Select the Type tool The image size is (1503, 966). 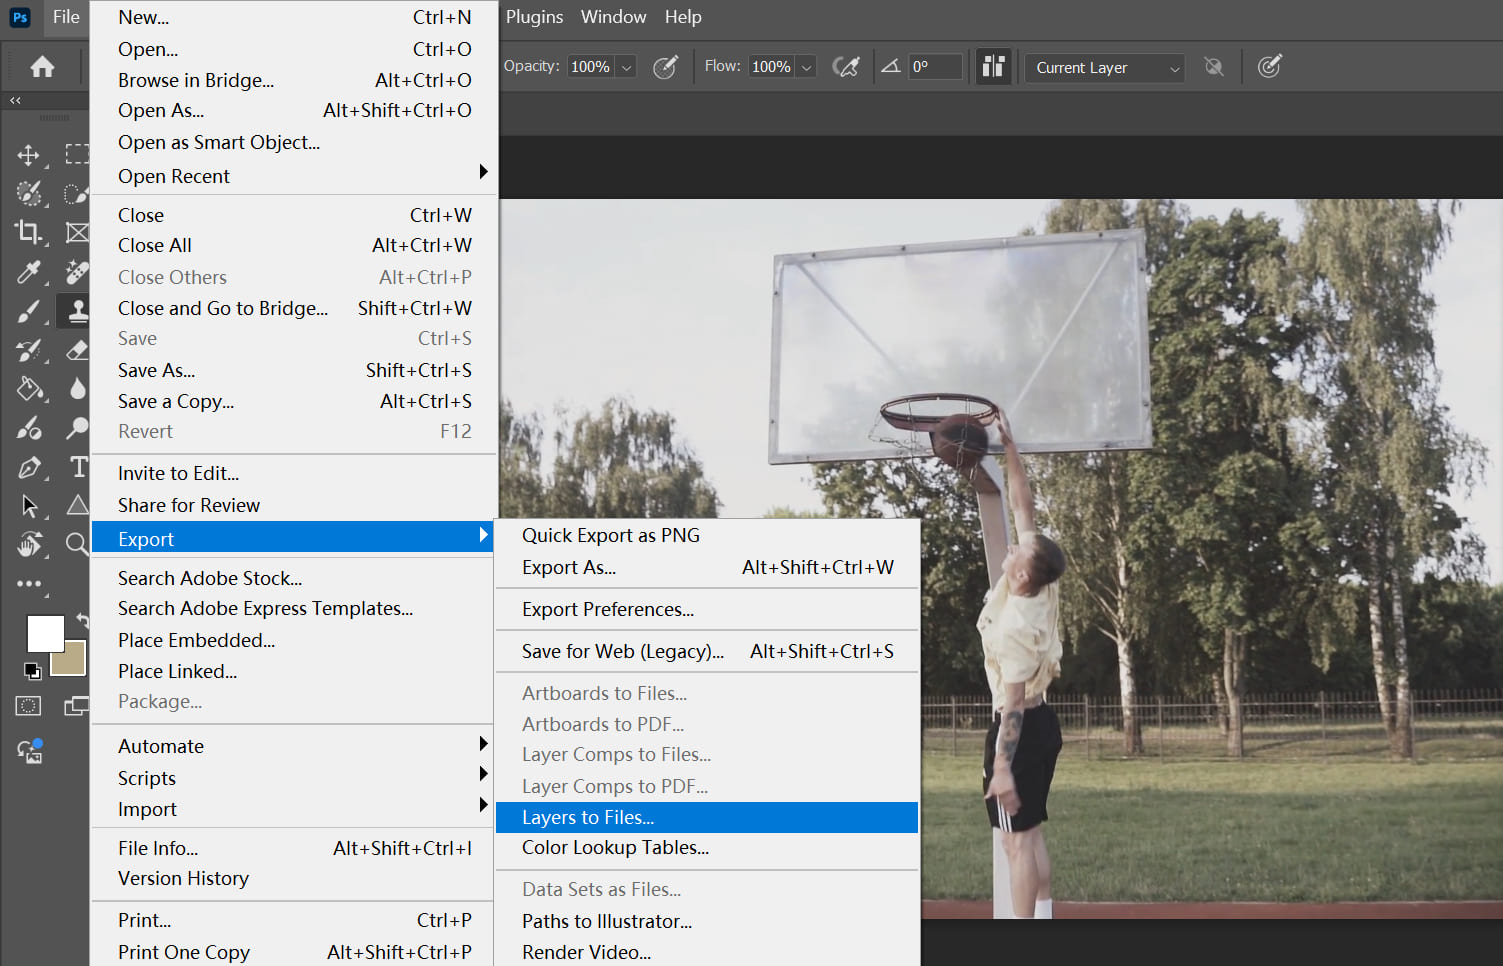click(x=76, y=466)
